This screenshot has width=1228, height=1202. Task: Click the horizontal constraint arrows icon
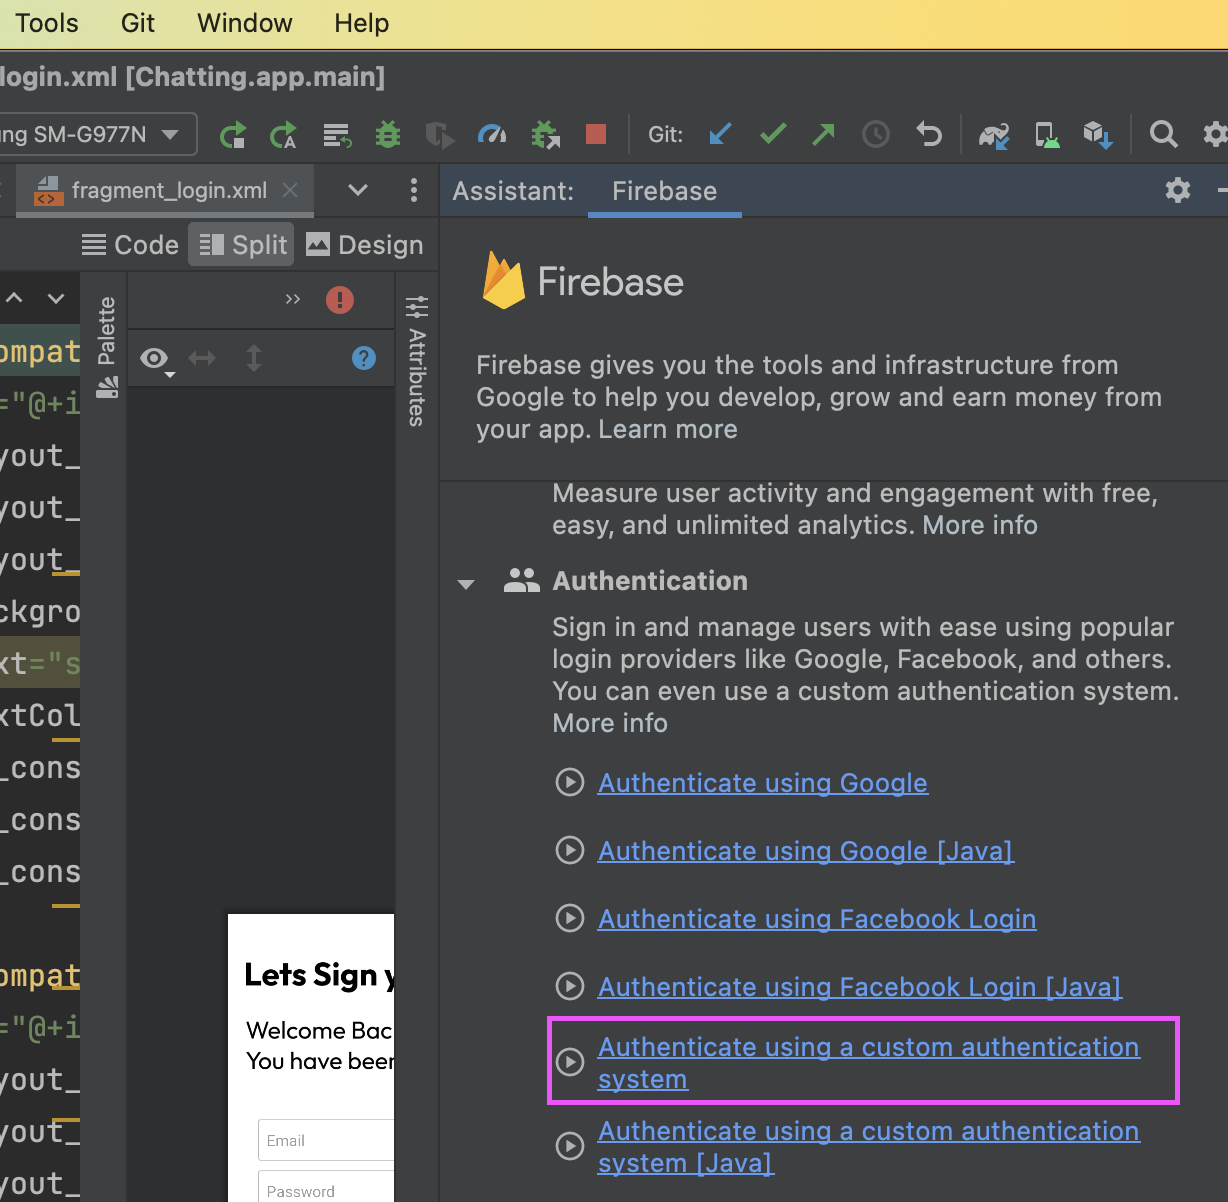pyautogui.click(x=203, y=358)
